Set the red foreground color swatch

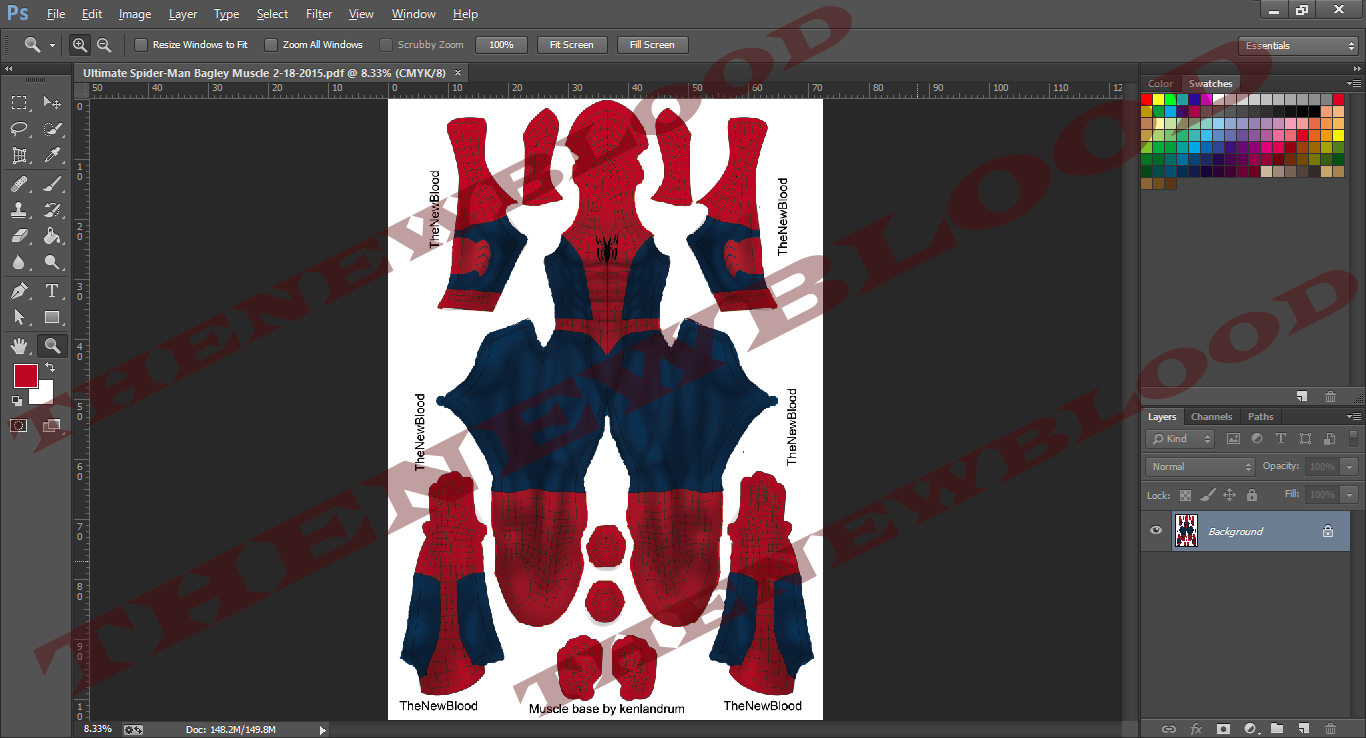(24, 375)
